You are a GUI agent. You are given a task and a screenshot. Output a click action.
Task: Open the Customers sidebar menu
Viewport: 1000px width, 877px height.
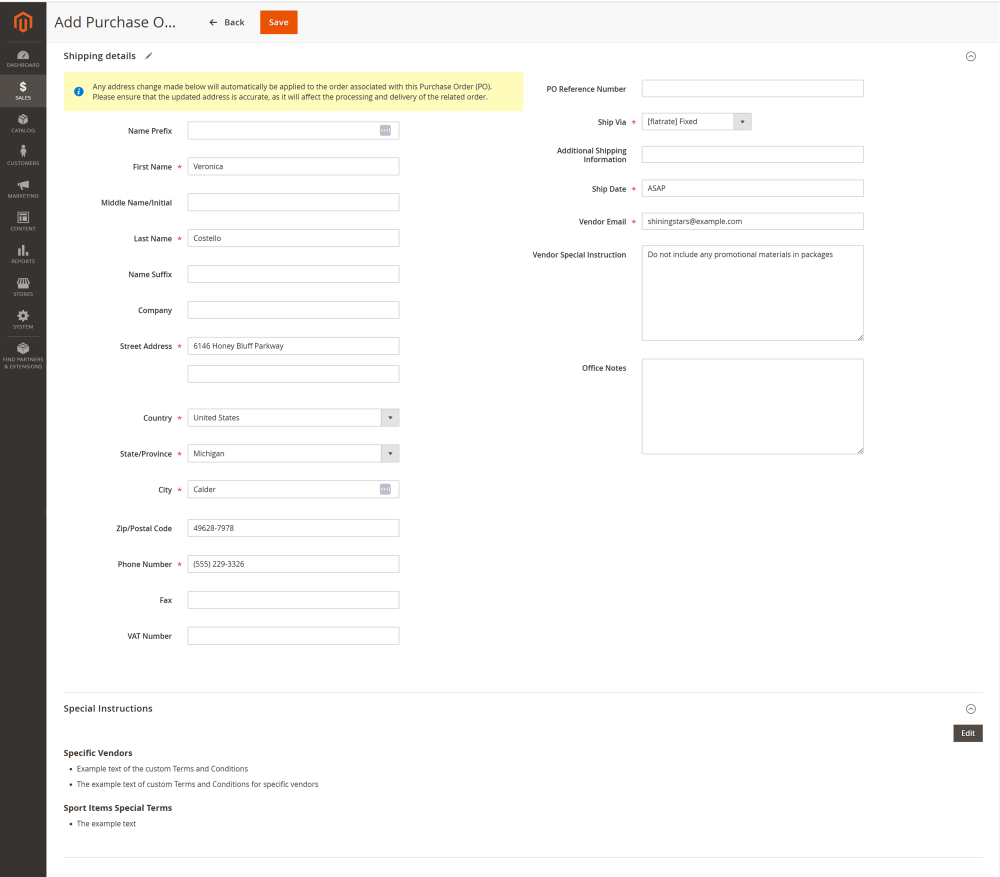[23, 155]
